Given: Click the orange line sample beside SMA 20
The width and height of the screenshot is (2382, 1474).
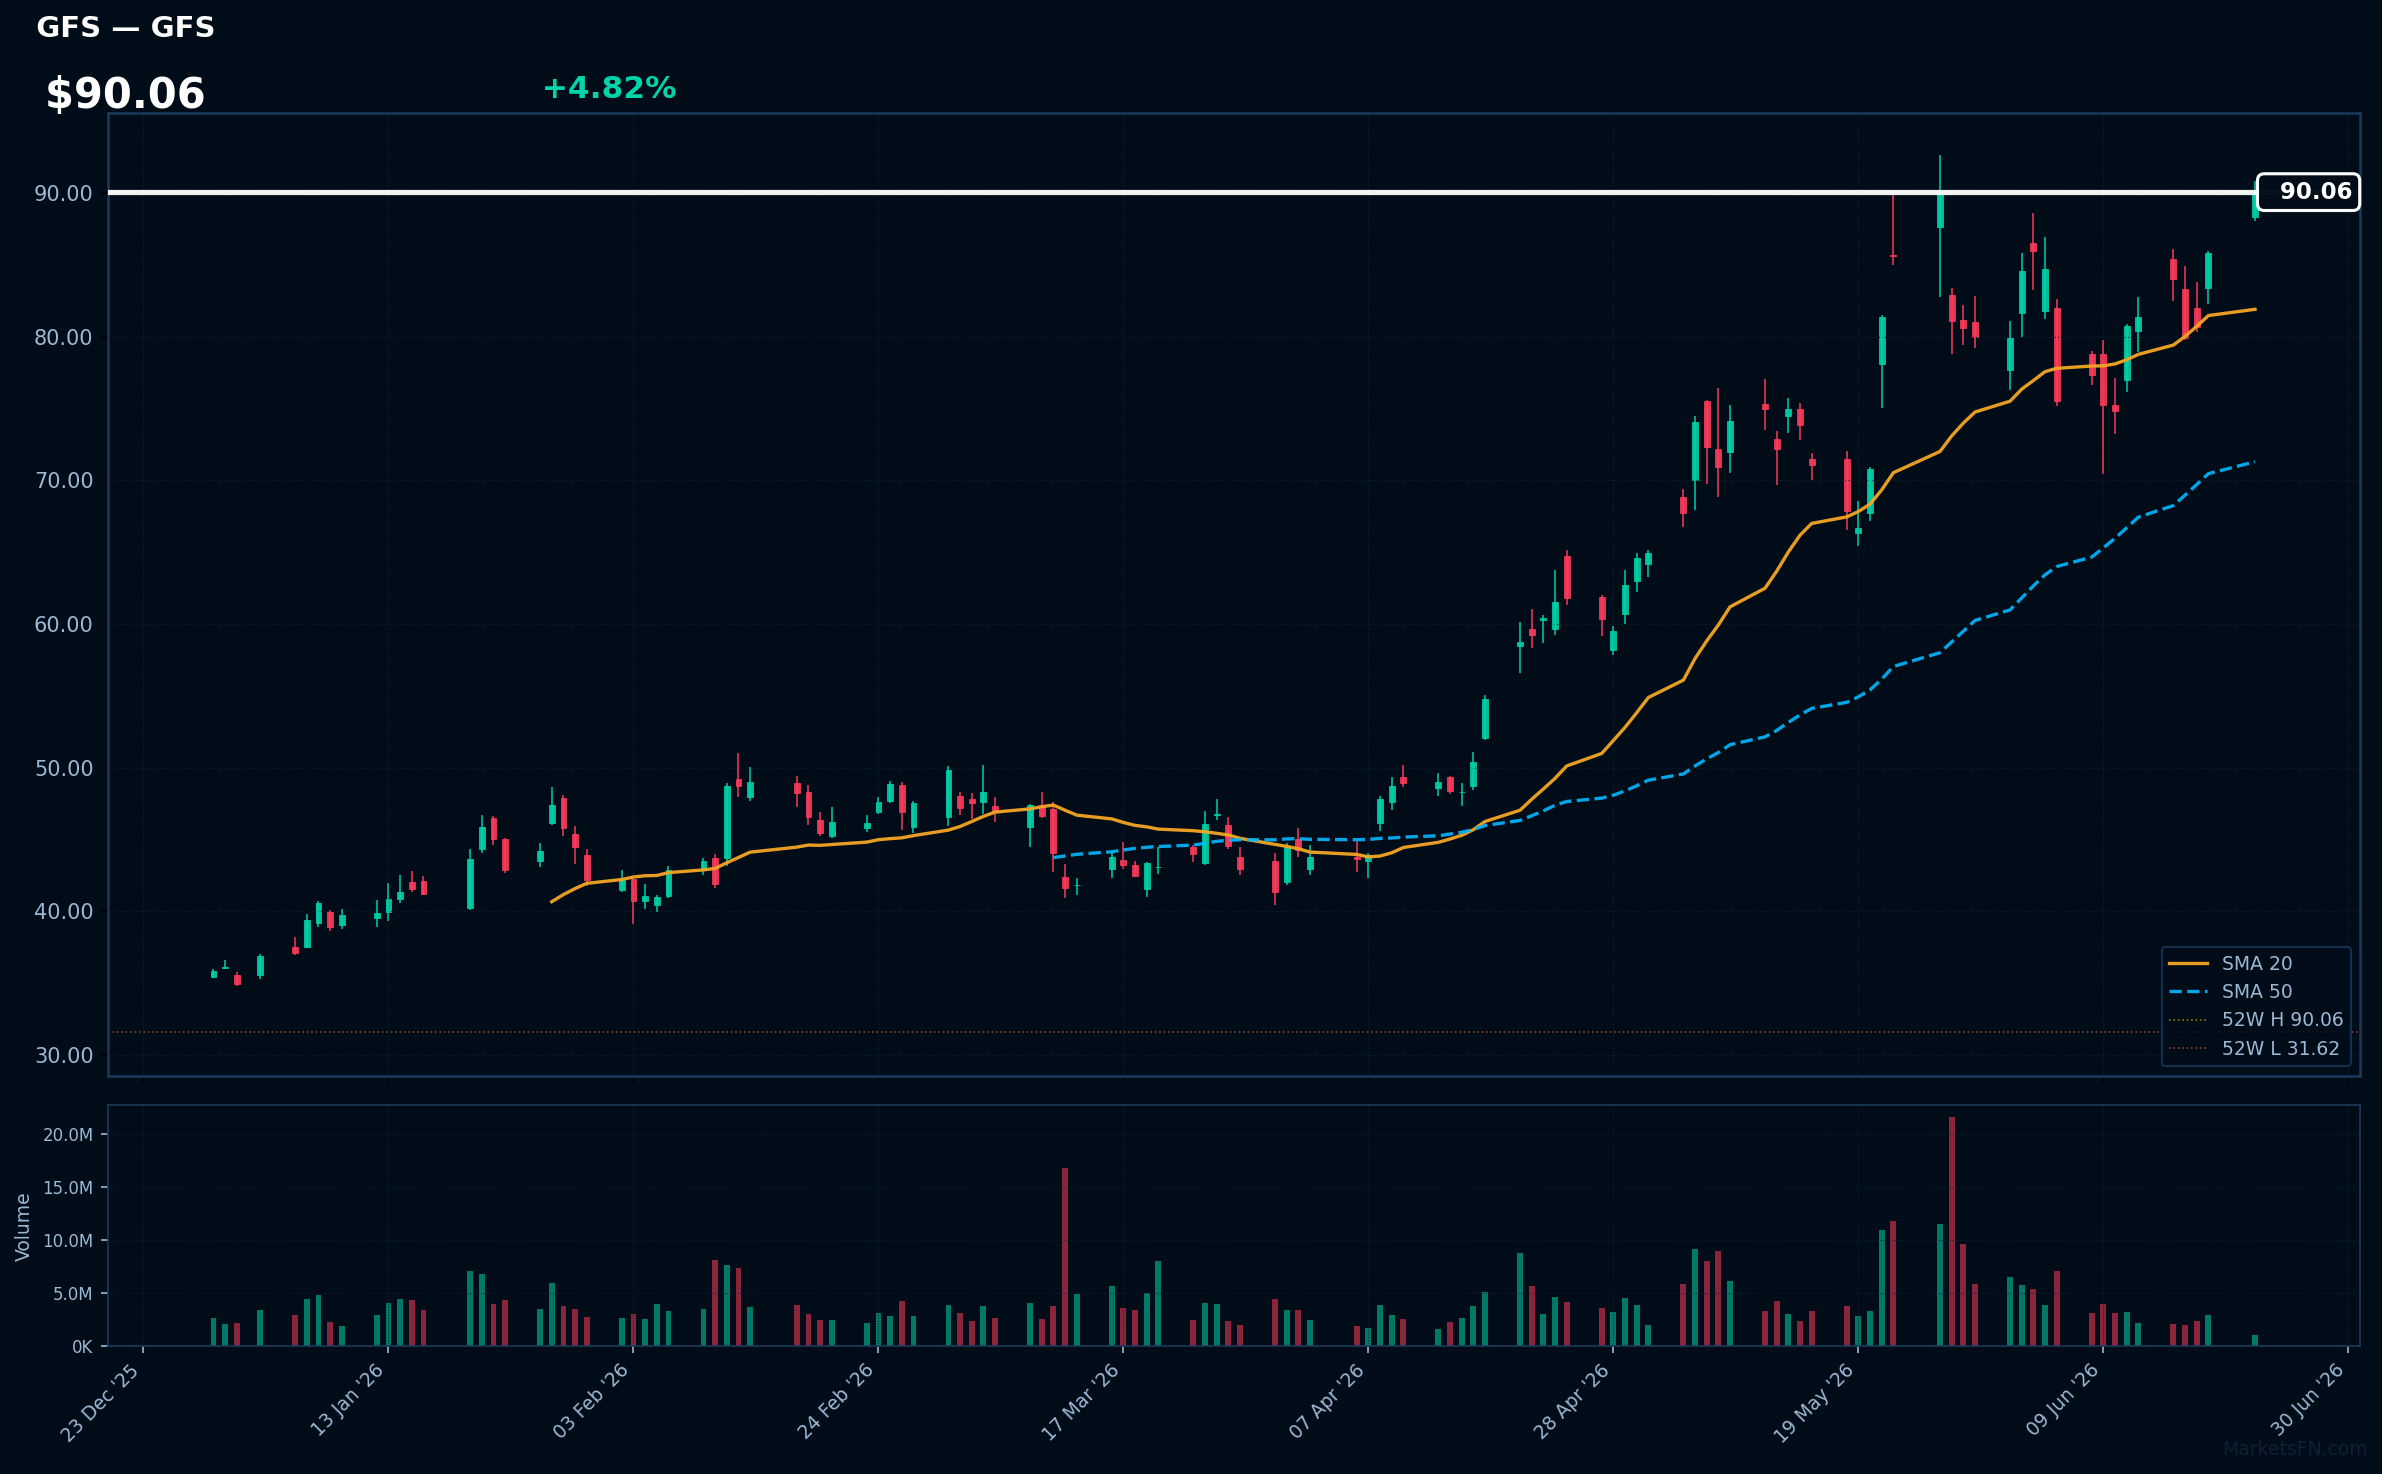Looking at the screenshot, I should point(2188,963).
